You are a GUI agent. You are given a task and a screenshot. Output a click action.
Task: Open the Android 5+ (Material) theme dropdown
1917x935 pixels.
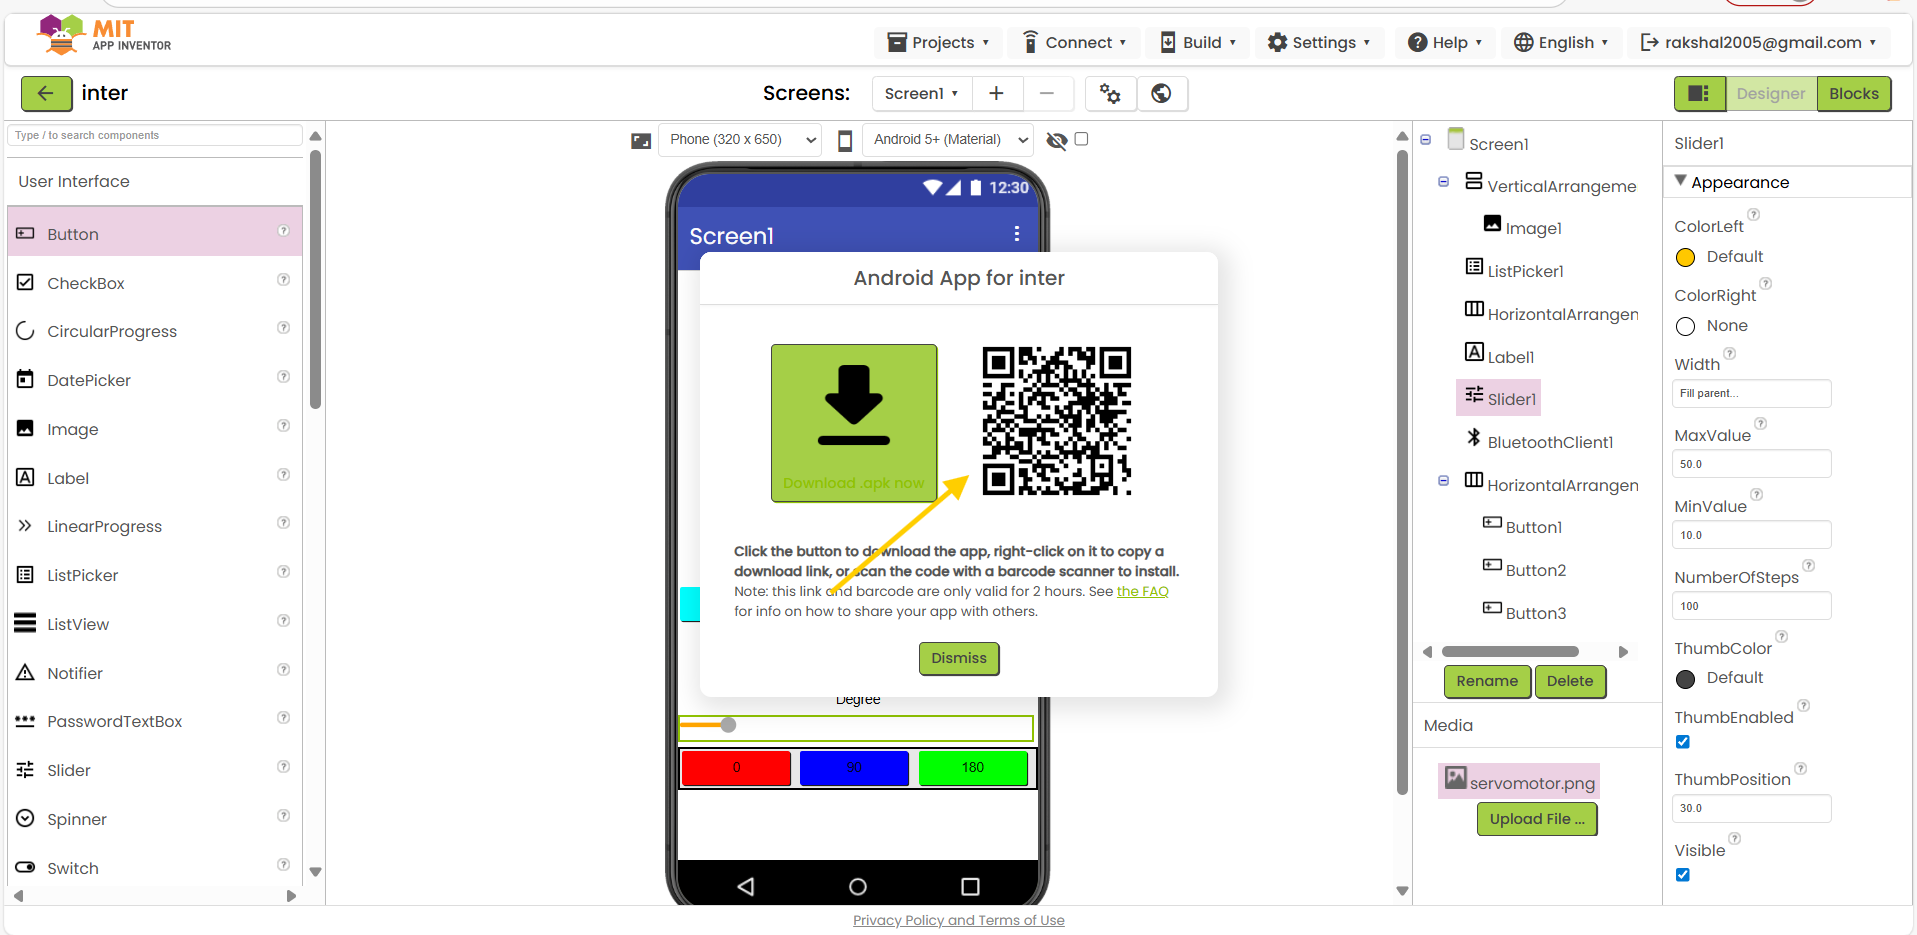[948, 140]
